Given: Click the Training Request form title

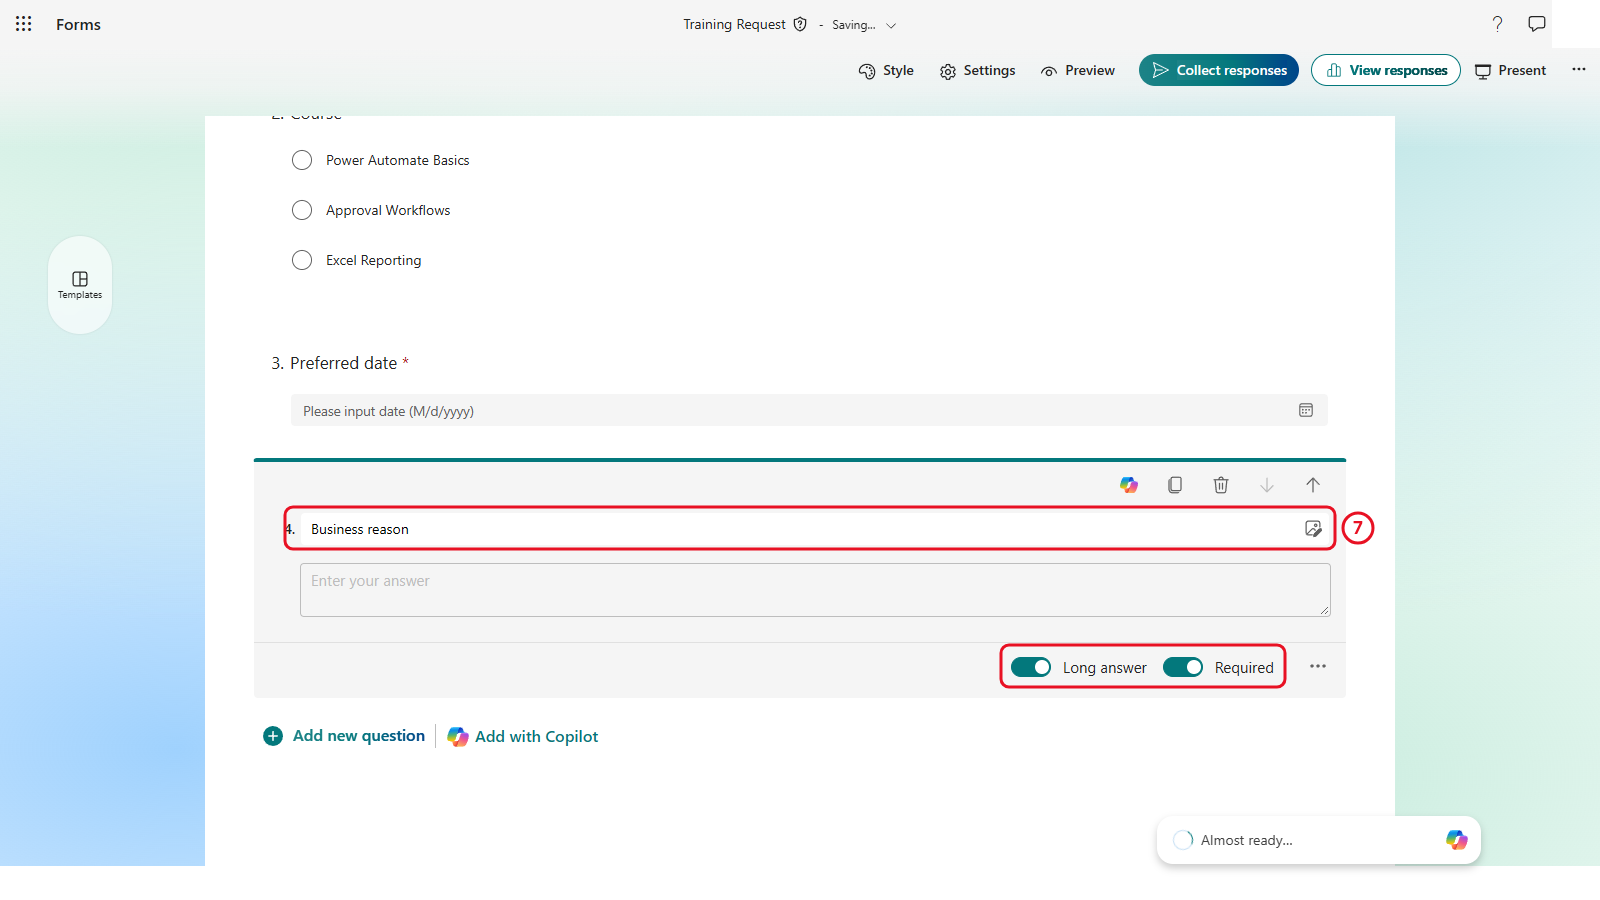Looking at the screenshot, I should [734, 24].
